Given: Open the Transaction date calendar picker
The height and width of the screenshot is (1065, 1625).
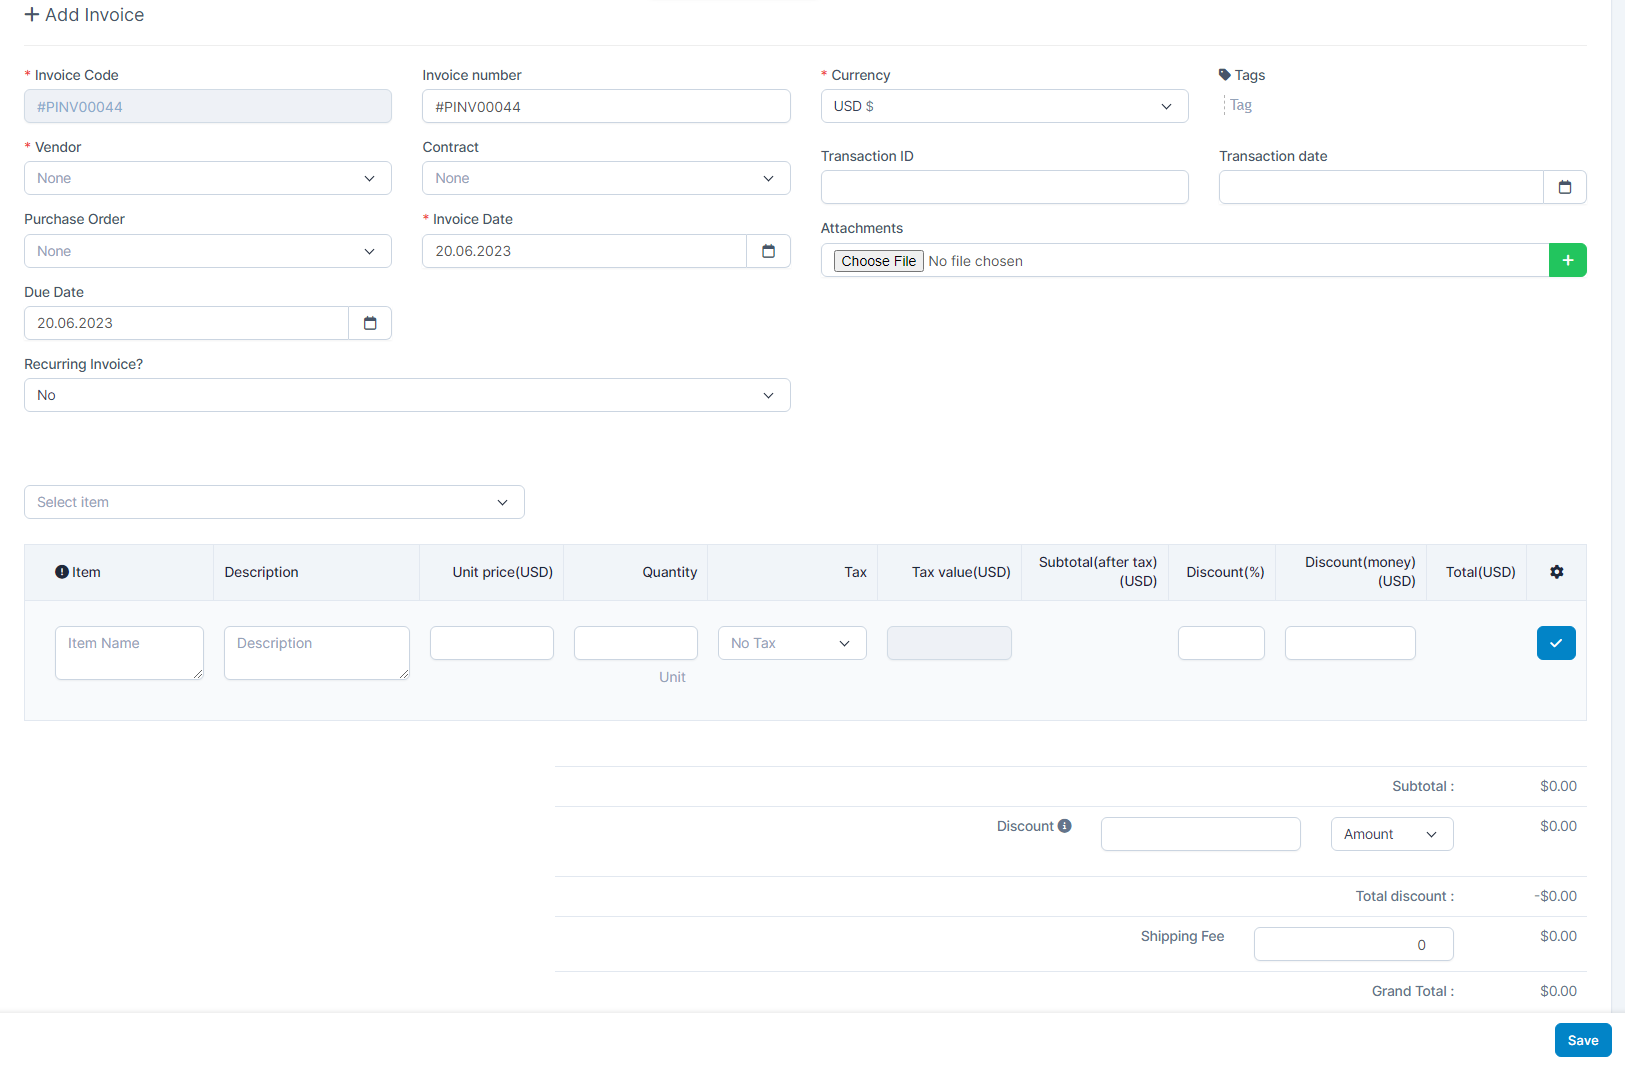Looking at the screenshot, I should (x=1564, y=187).
